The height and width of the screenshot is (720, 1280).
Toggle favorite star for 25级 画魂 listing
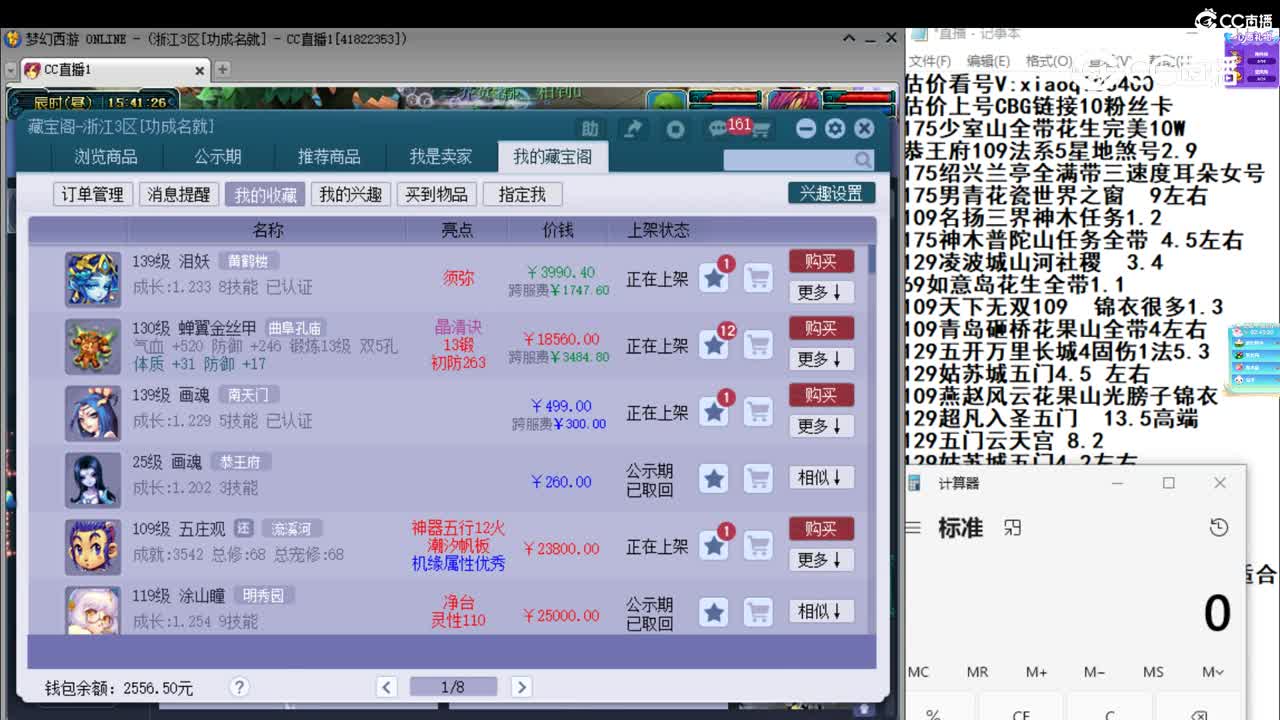[x=714, y=479]
